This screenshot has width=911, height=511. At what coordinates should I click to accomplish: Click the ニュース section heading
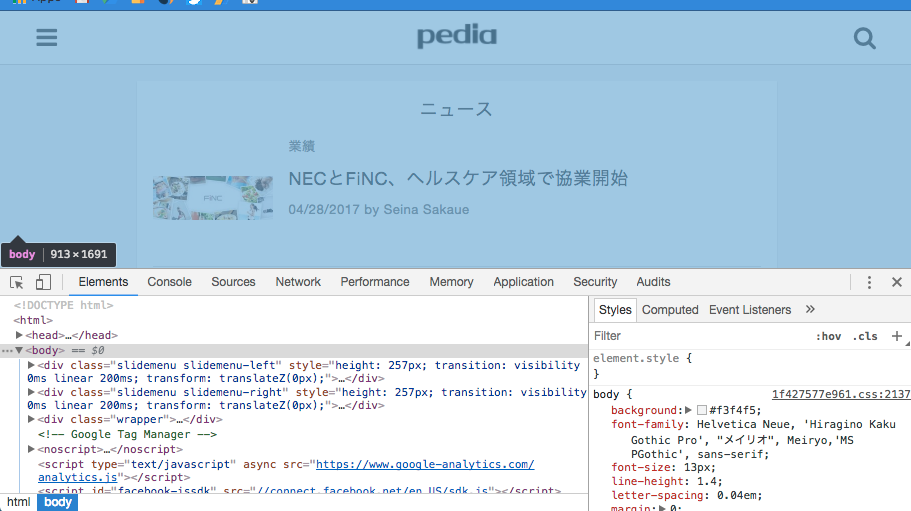tap(456, 109)
